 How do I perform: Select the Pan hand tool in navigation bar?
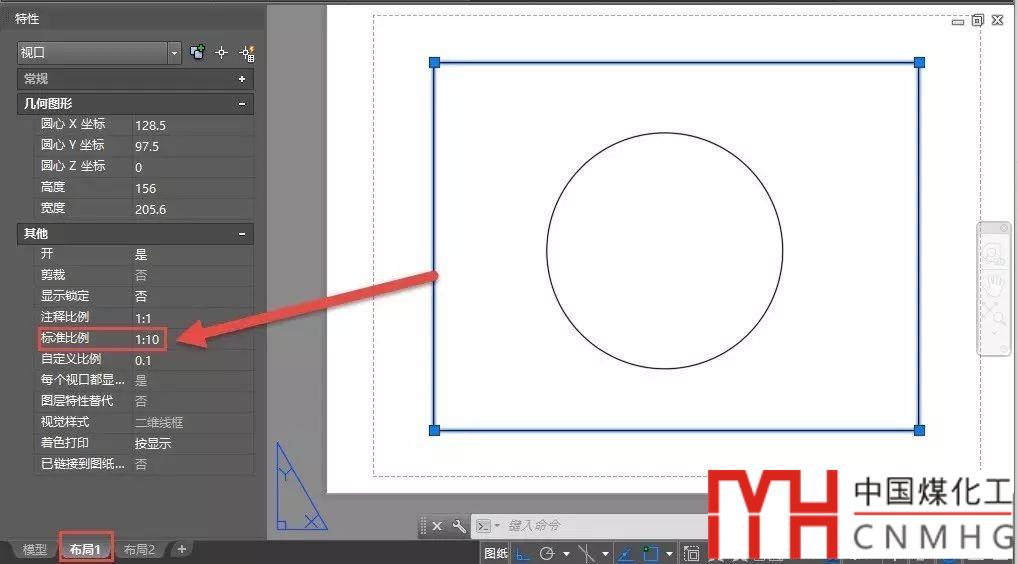(x=995, y=285)
